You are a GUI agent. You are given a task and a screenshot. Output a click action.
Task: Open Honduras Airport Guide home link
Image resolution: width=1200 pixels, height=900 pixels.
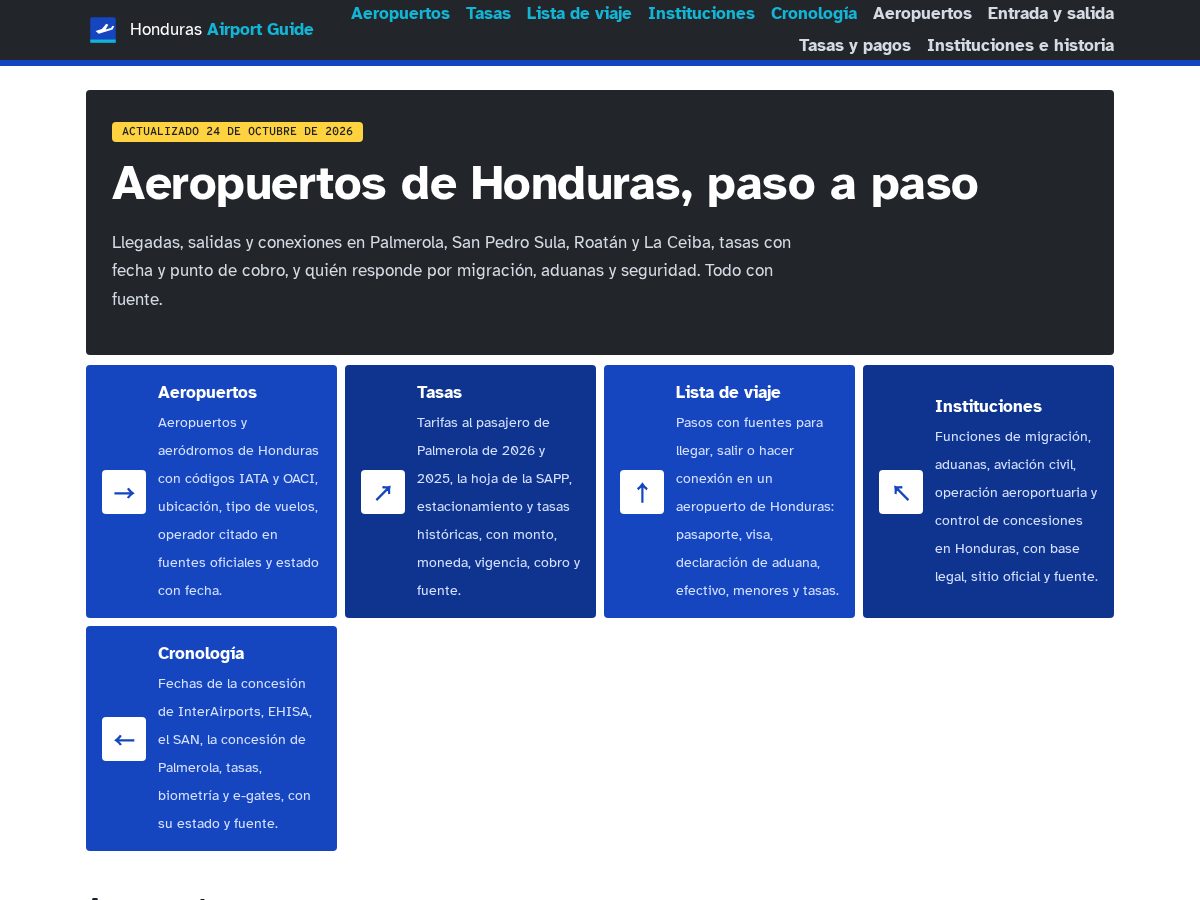tap(202, 30)
